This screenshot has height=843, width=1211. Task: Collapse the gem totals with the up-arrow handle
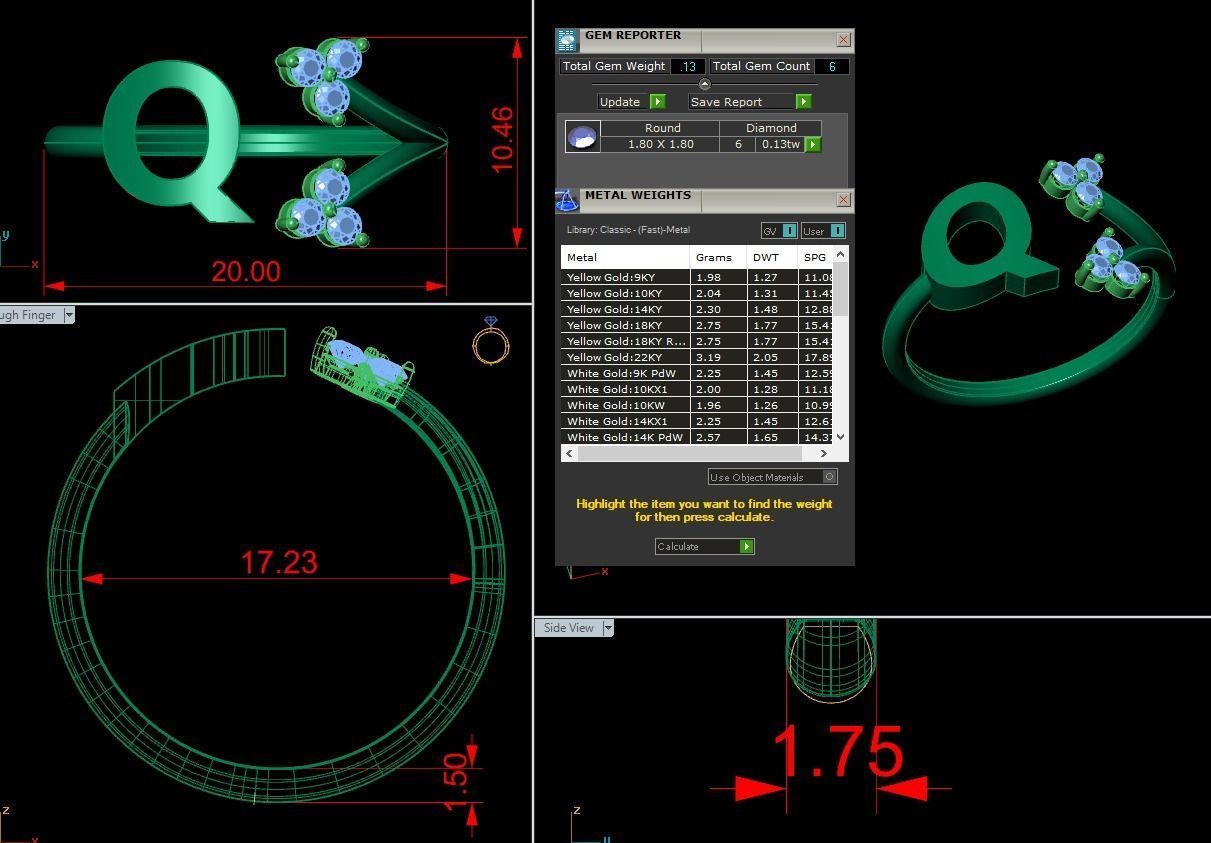704,84
